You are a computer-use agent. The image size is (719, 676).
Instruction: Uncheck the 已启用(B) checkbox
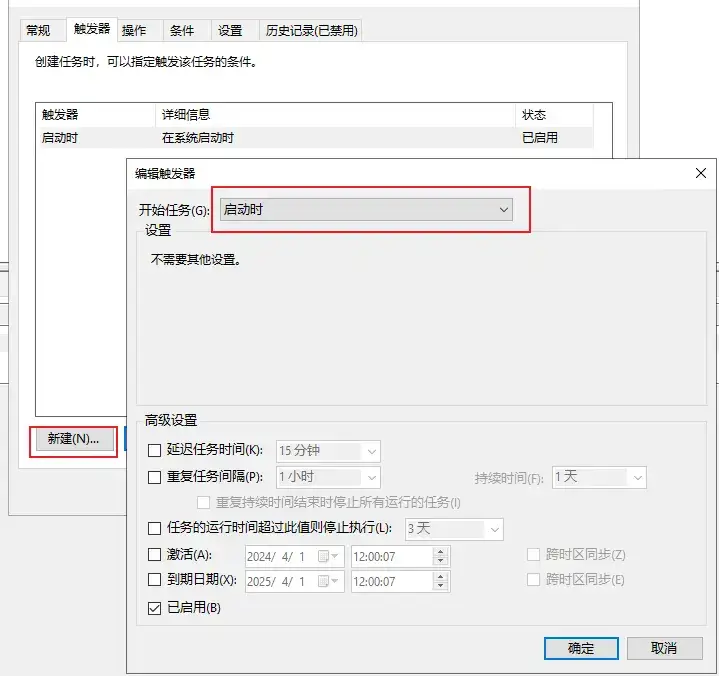[155, 608]
